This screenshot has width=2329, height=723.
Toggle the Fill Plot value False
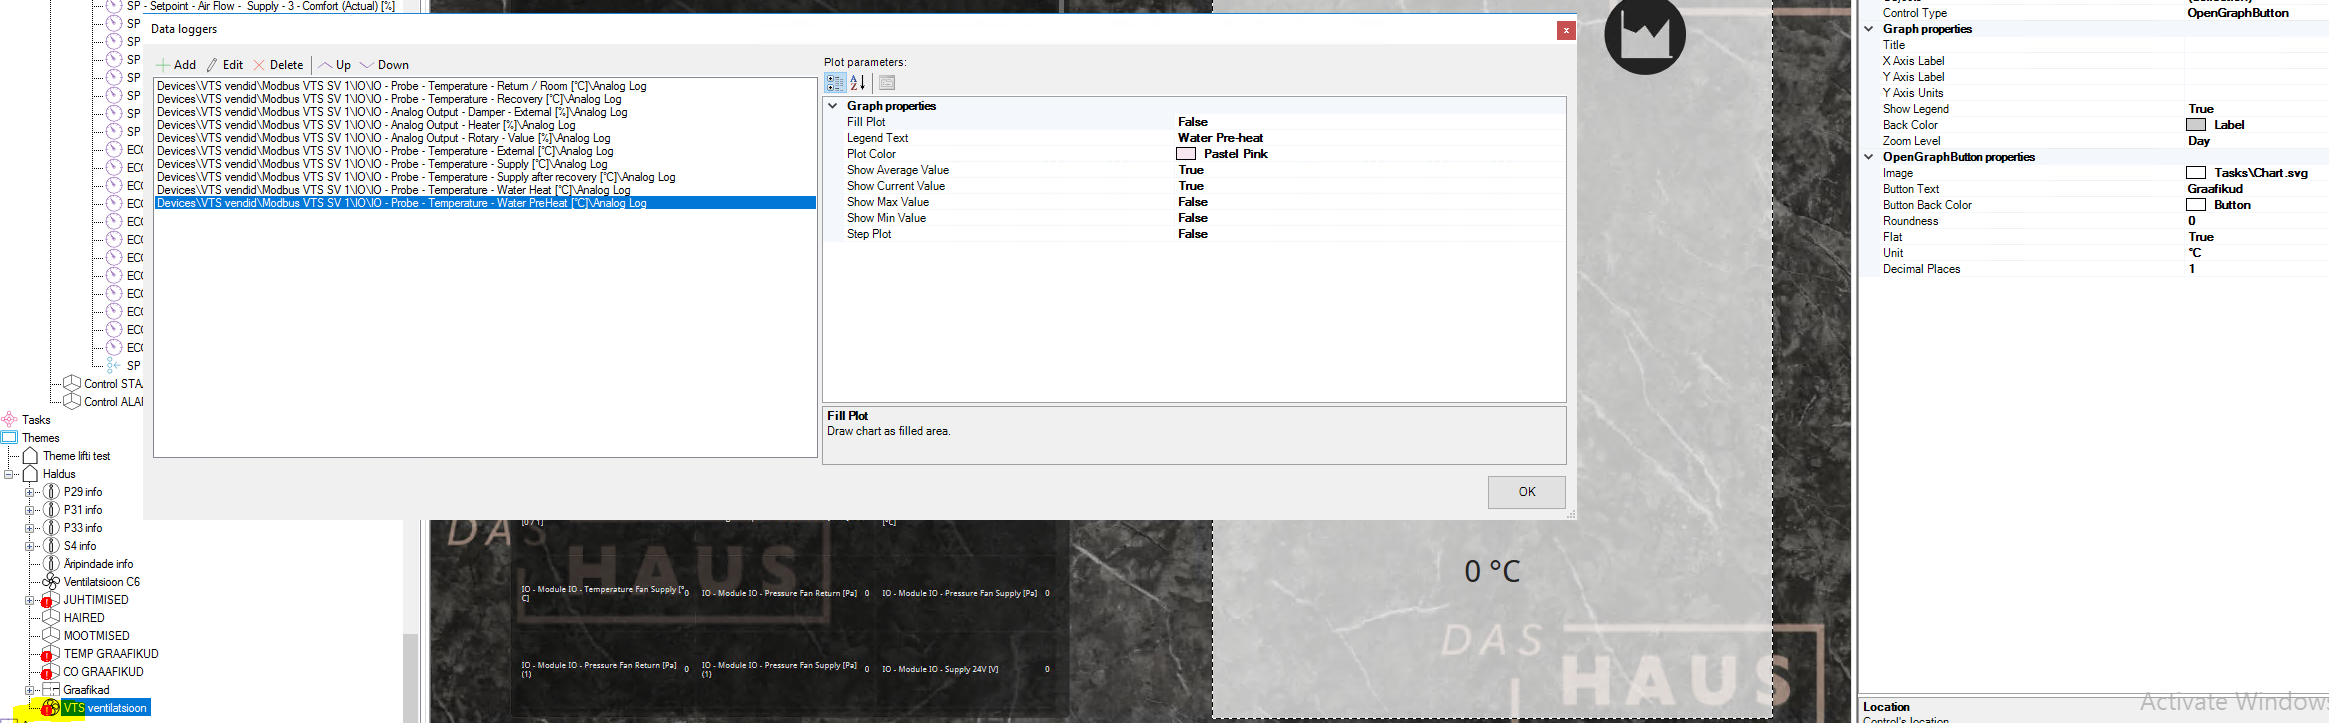[x=1193, y=122]
